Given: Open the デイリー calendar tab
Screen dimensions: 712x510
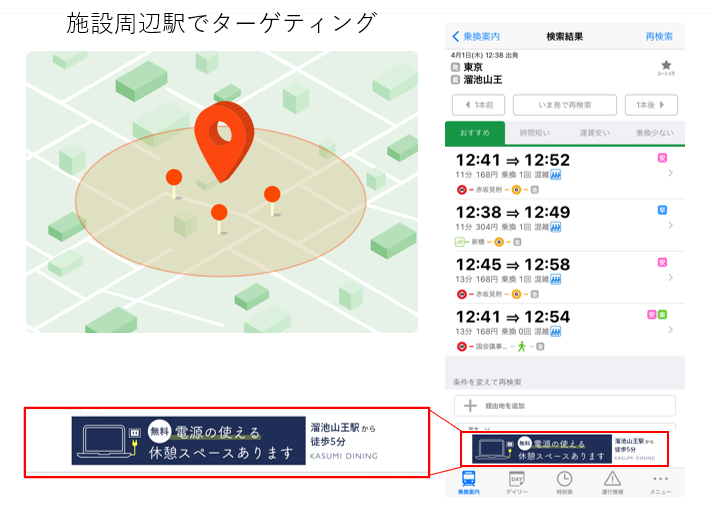Looking at the screenshot, I should click(517, 482).
